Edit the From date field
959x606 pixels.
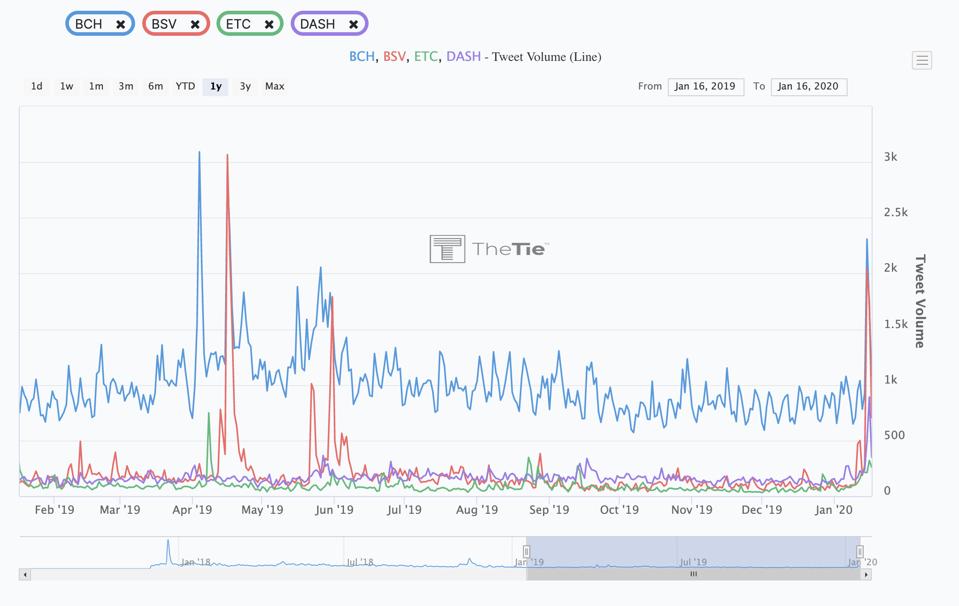[x=706, y=87]
